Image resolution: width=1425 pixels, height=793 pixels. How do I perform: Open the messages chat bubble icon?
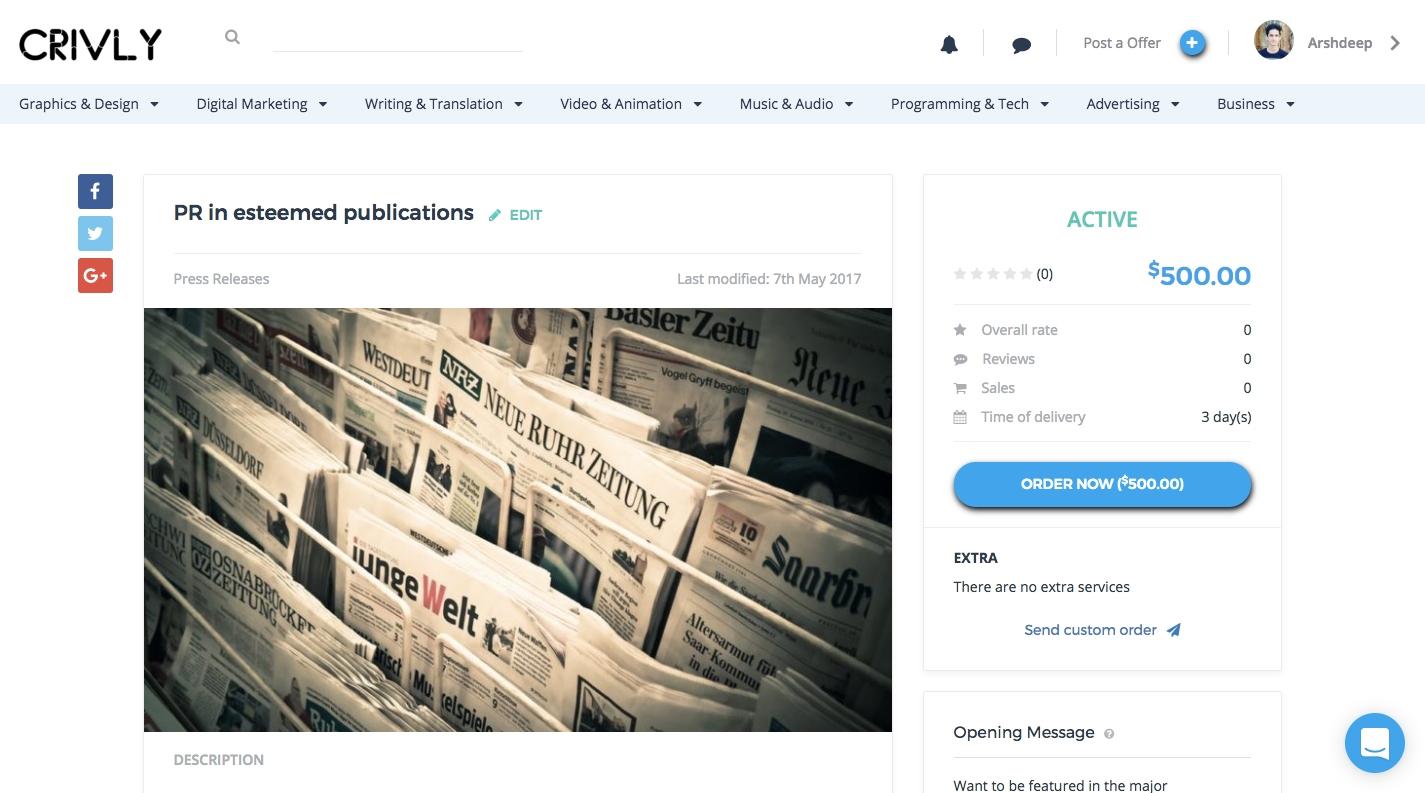tap(1021, 44)
